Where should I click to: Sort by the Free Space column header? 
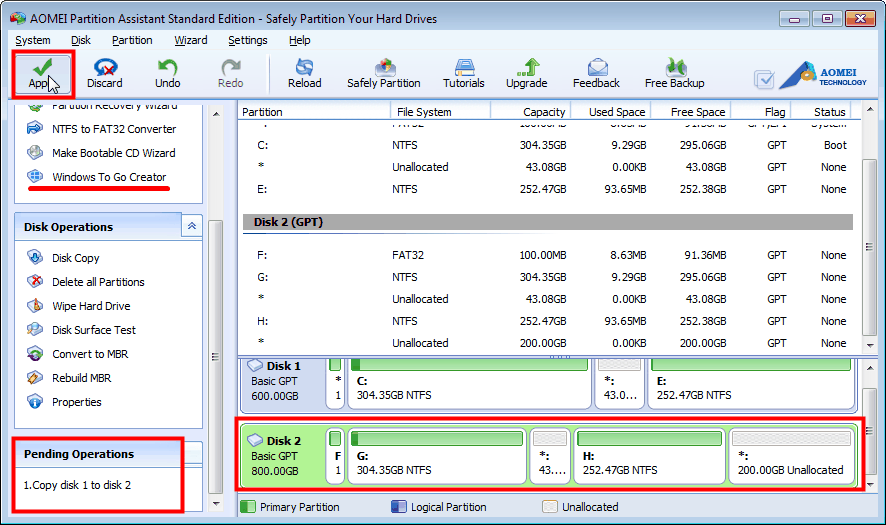(x=691, y=111)
